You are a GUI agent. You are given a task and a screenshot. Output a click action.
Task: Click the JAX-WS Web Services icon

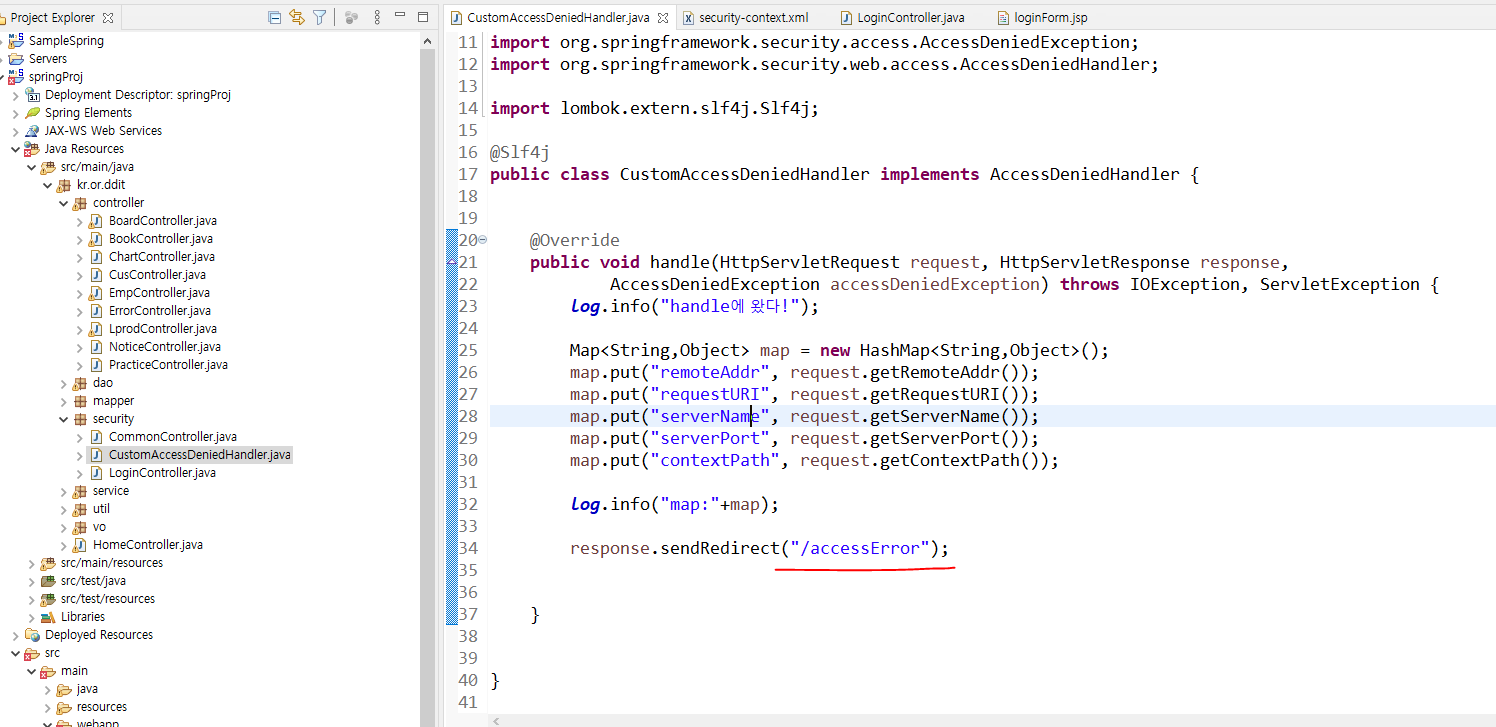[x=32, y=131]
